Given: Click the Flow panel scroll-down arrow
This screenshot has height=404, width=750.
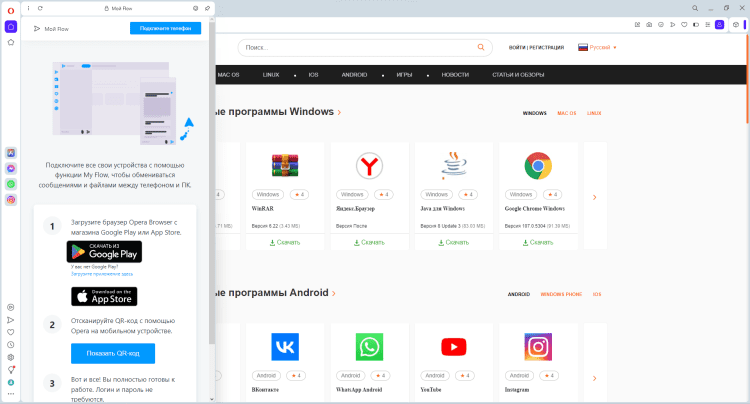Looking at the screenshot, I should 212,399.
